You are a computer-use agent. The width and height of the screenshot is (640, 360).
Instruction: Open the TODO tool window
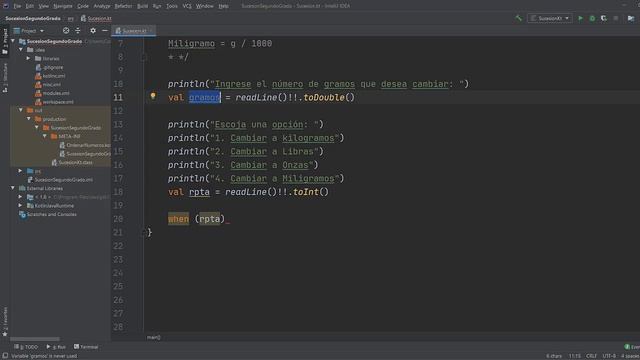point(26,347)
